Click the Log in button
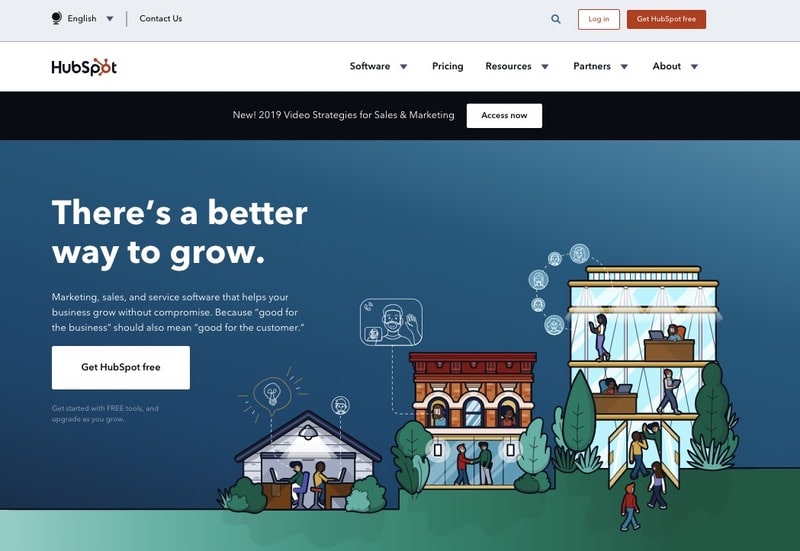 (x=598, y=19)
